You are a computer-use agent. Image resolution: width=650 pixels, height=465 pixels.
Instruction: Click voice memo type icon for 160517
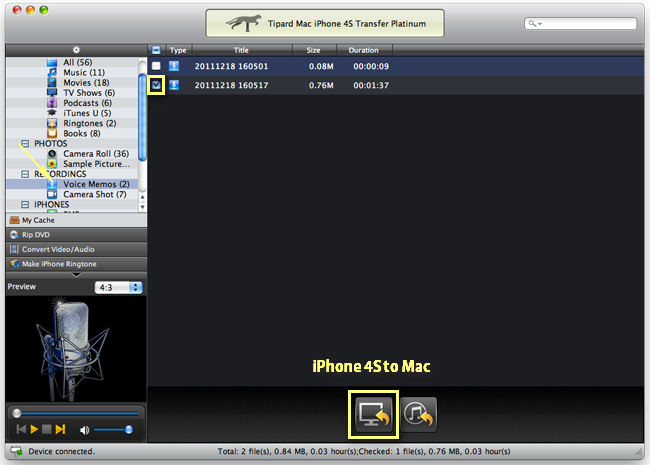[174, 85]
